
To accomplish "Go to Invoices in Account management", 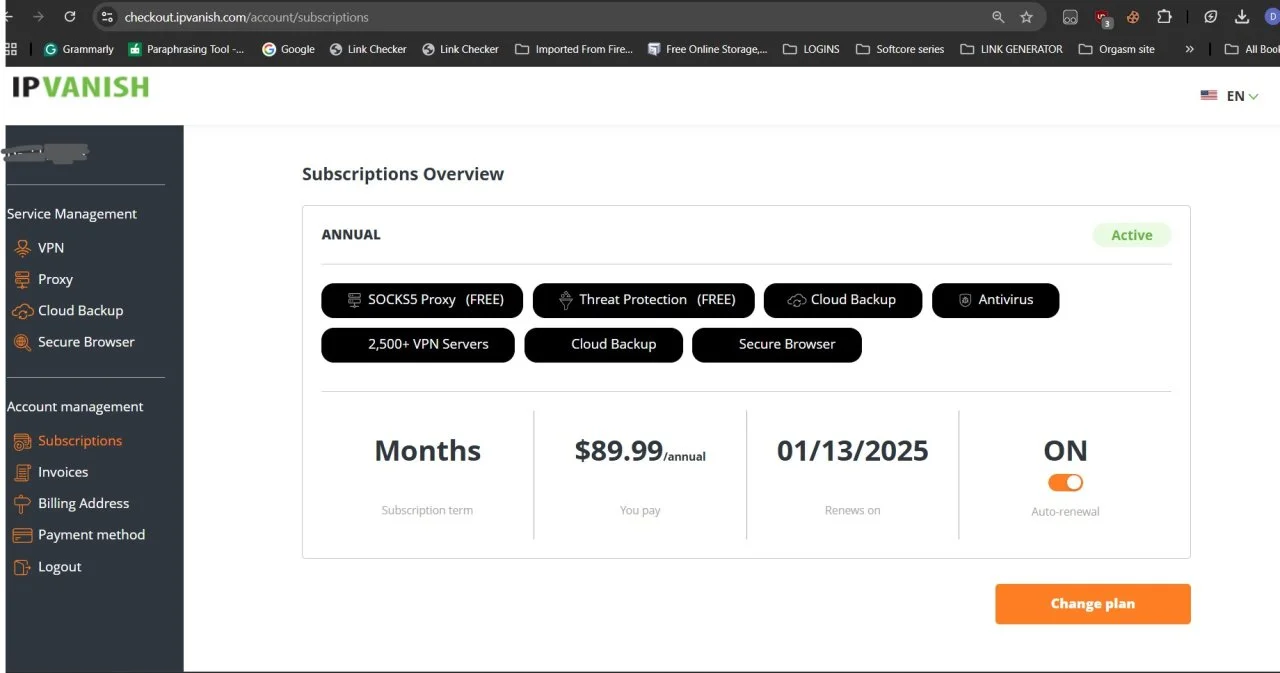I will (63, 472).
